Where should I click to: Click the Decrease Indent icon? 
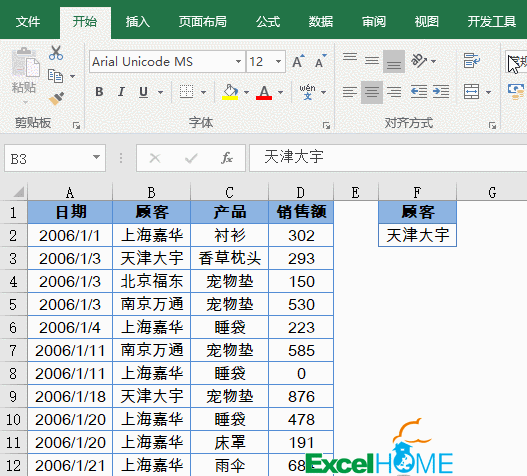(x=419, y=91)
